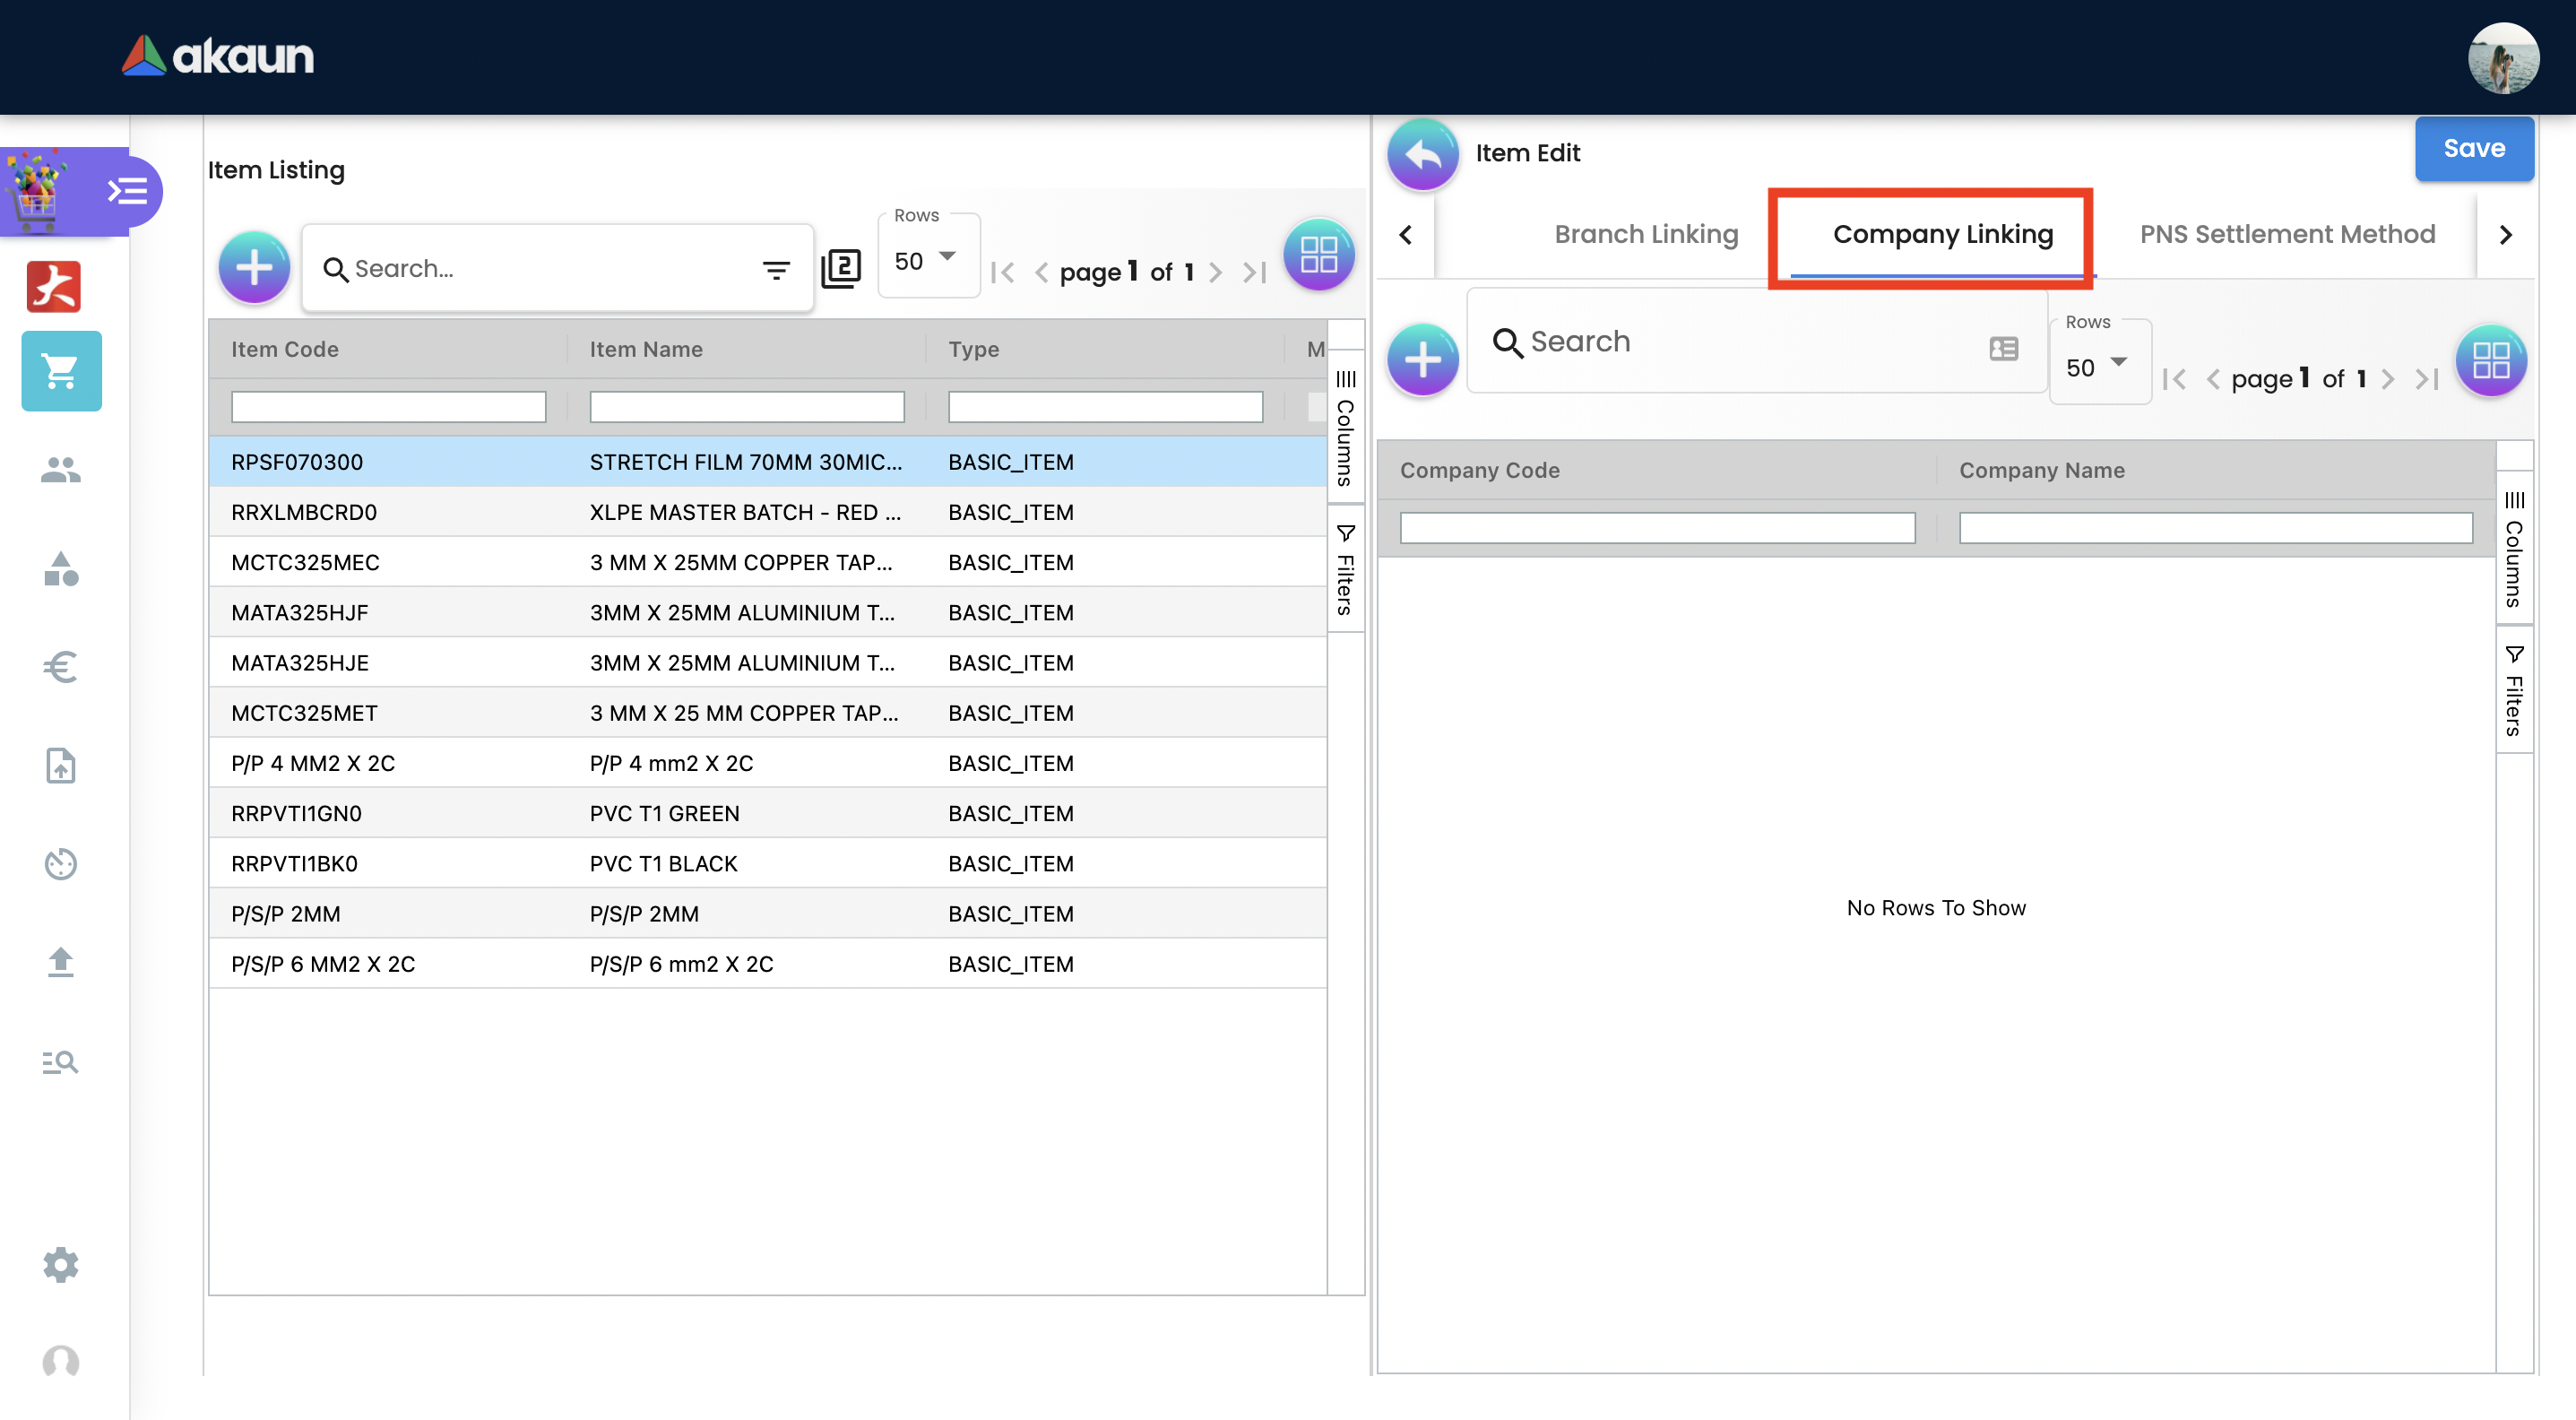Click the Euro currency sidebar icon

(61, 667)
